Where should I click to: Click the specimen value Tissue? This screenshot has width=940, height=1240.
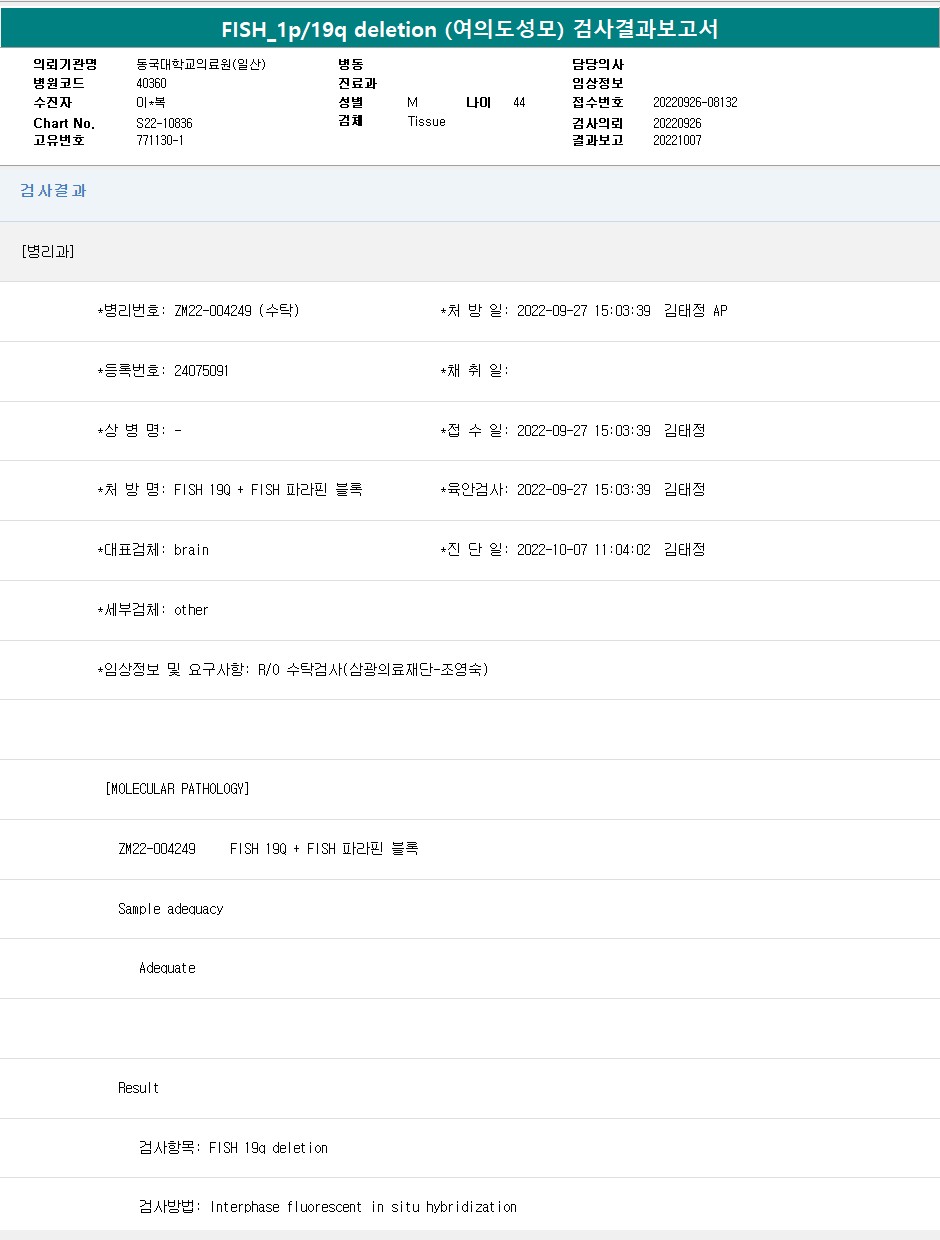[x=426, y=121]
